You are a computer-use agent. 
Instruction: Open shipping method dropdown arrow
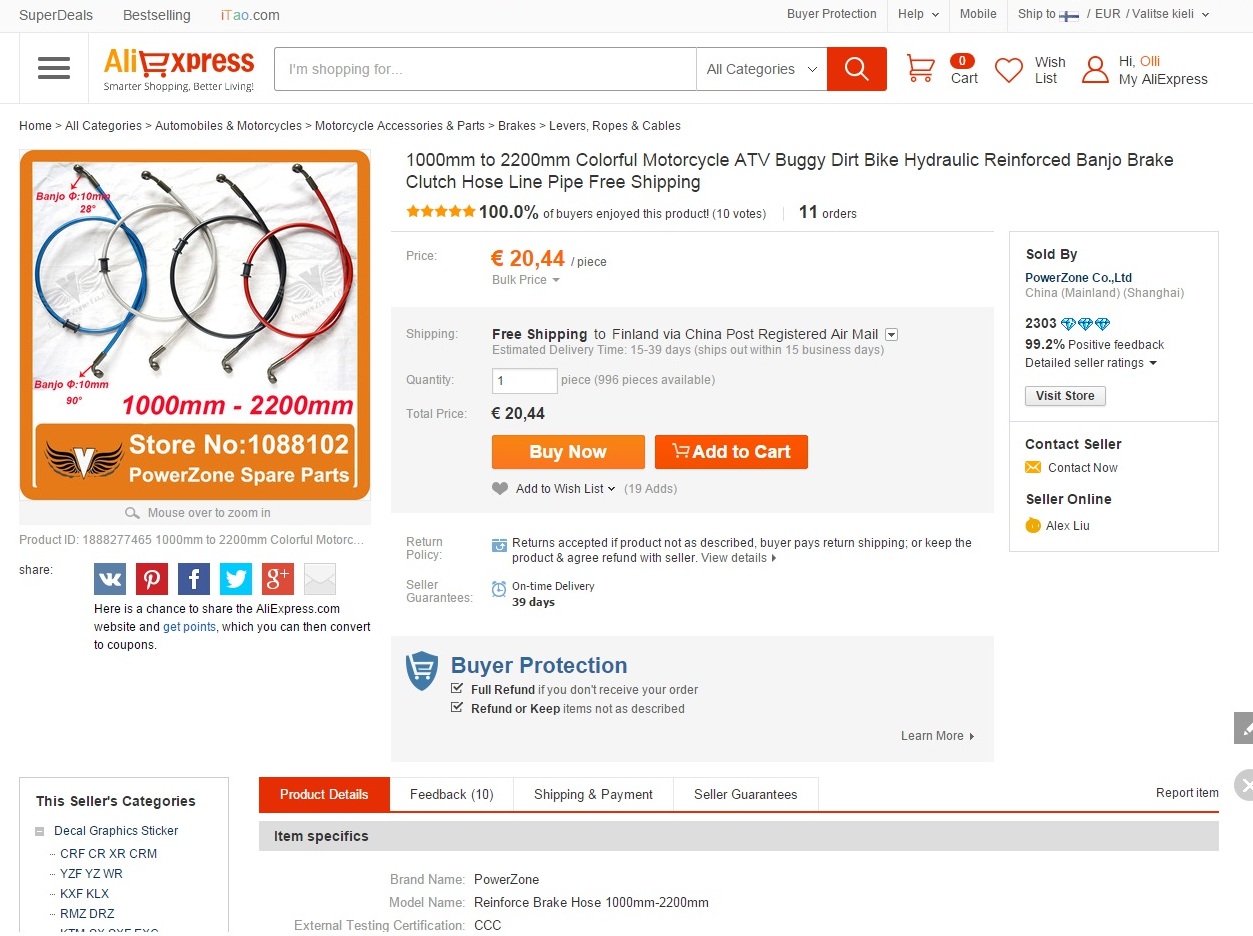[892, 335]
